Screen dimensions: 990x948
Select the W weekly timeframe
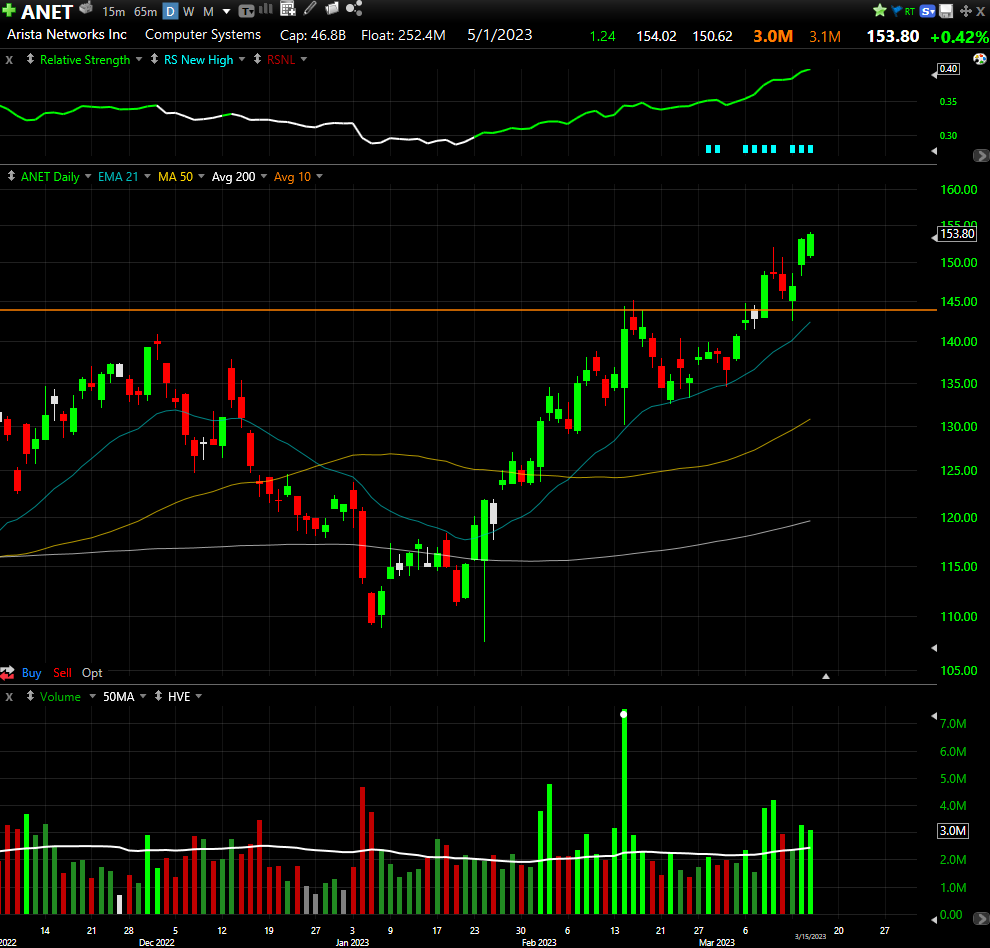(188, 11)
